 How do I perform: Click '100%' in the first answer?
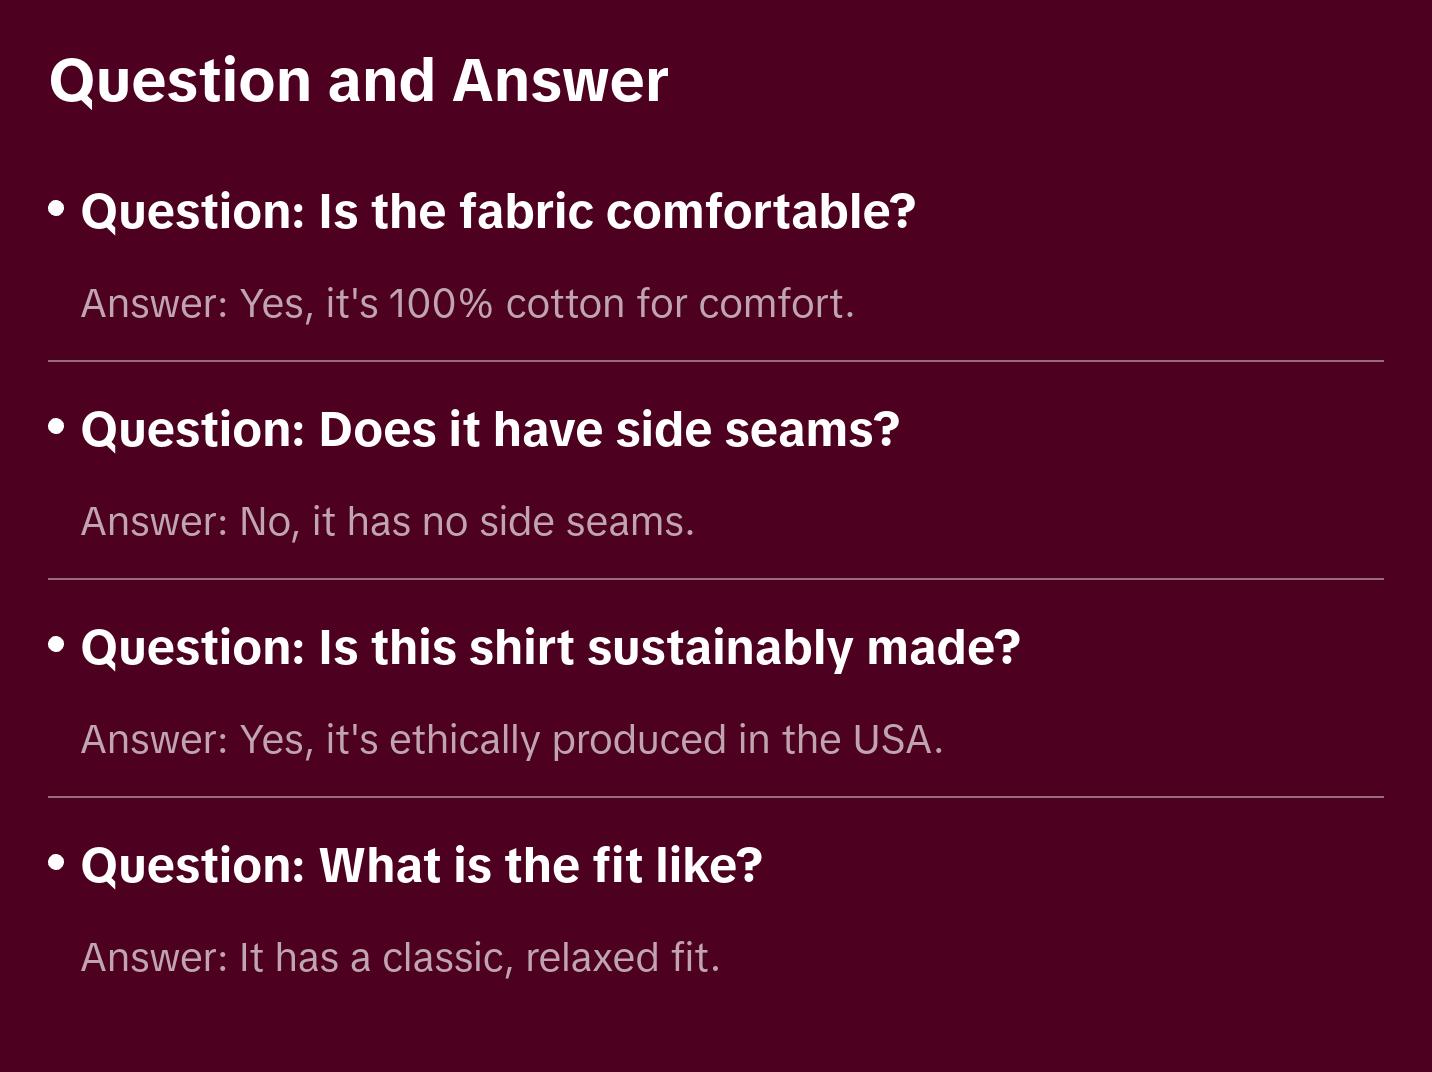coord(441,304)
